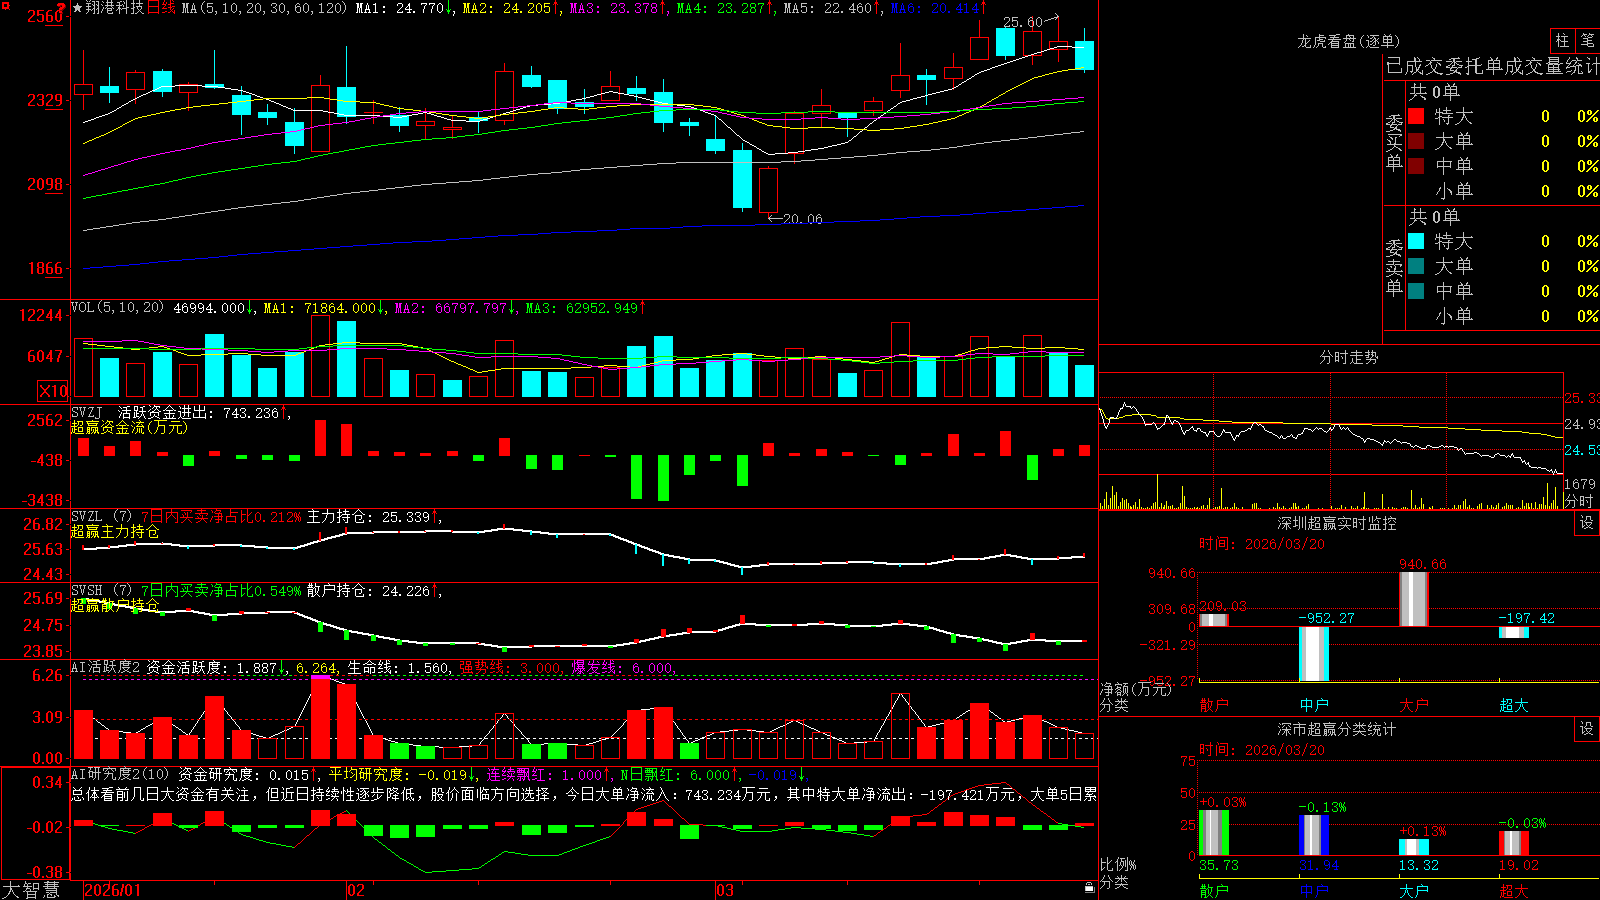
Task: Click the 中户 -952.27 bar in 实时监控
Action: [1314, 654]
